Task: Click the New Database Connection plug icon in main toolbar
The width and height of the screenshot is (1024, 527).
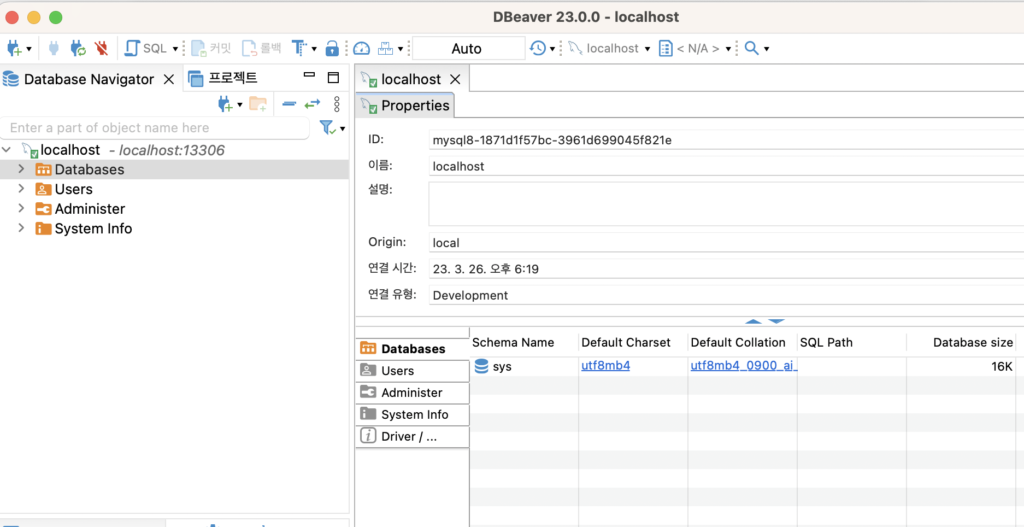Action: click(x=14, y=48)
